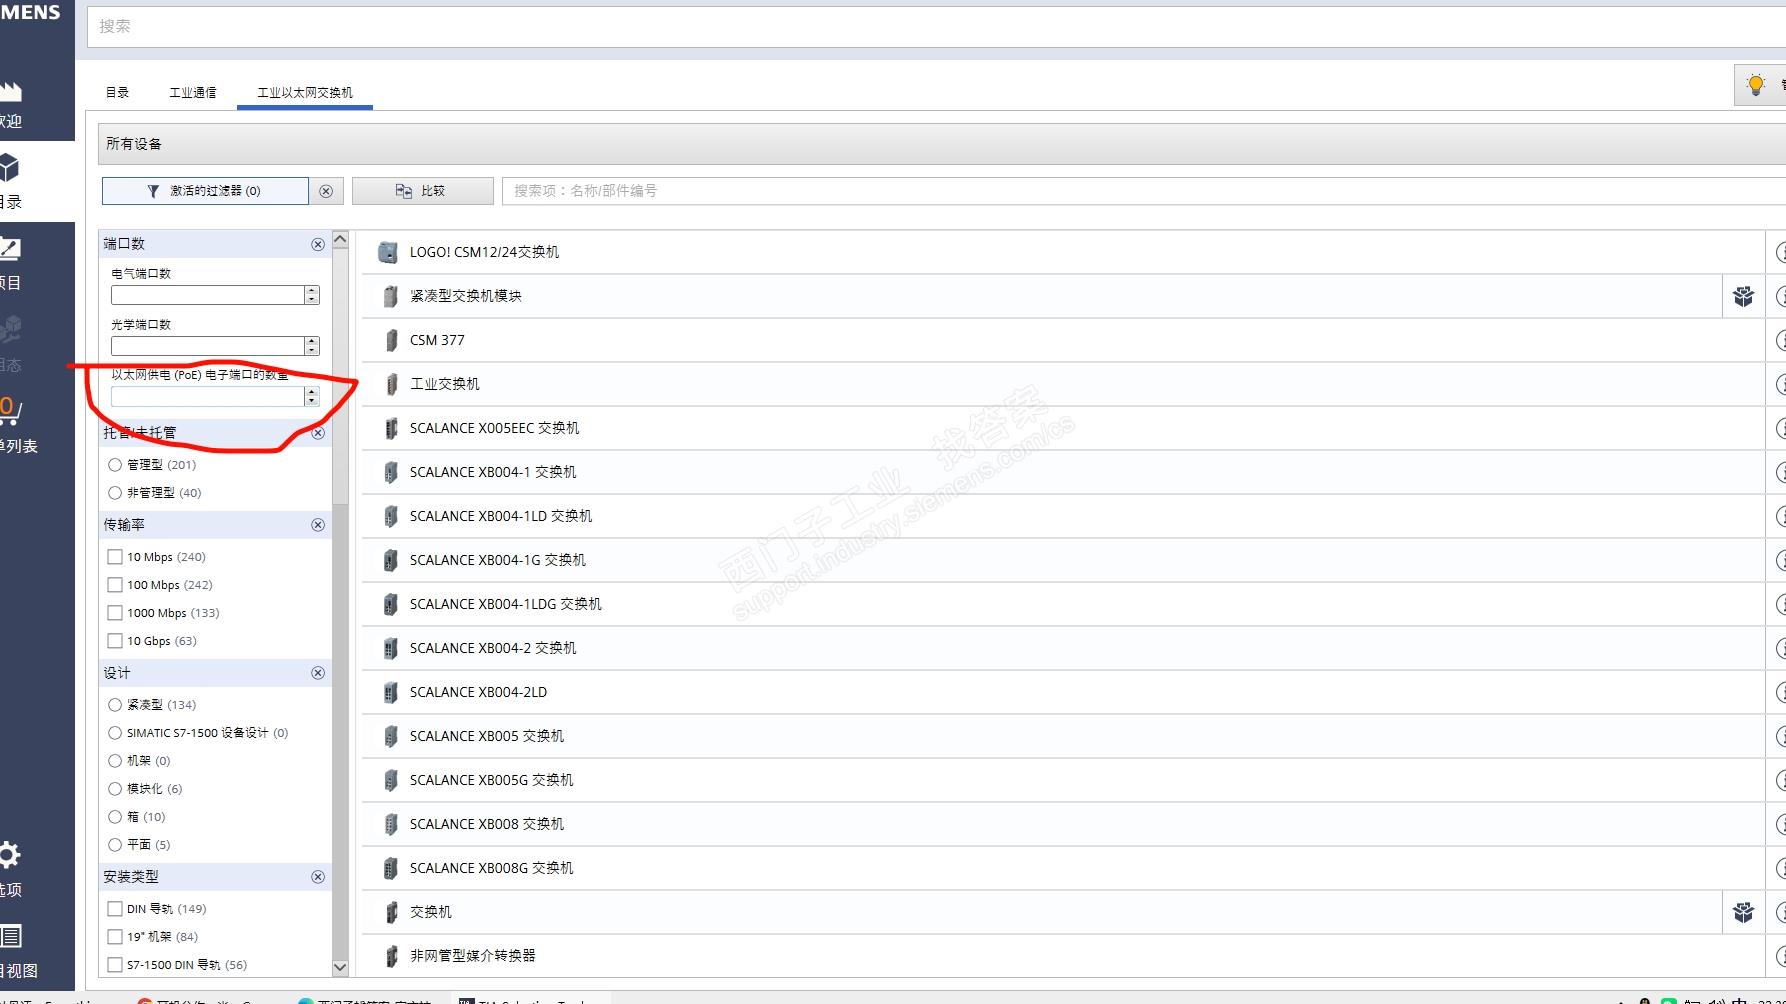Open the catalog cube icon in sidebar

click(10, 167)
